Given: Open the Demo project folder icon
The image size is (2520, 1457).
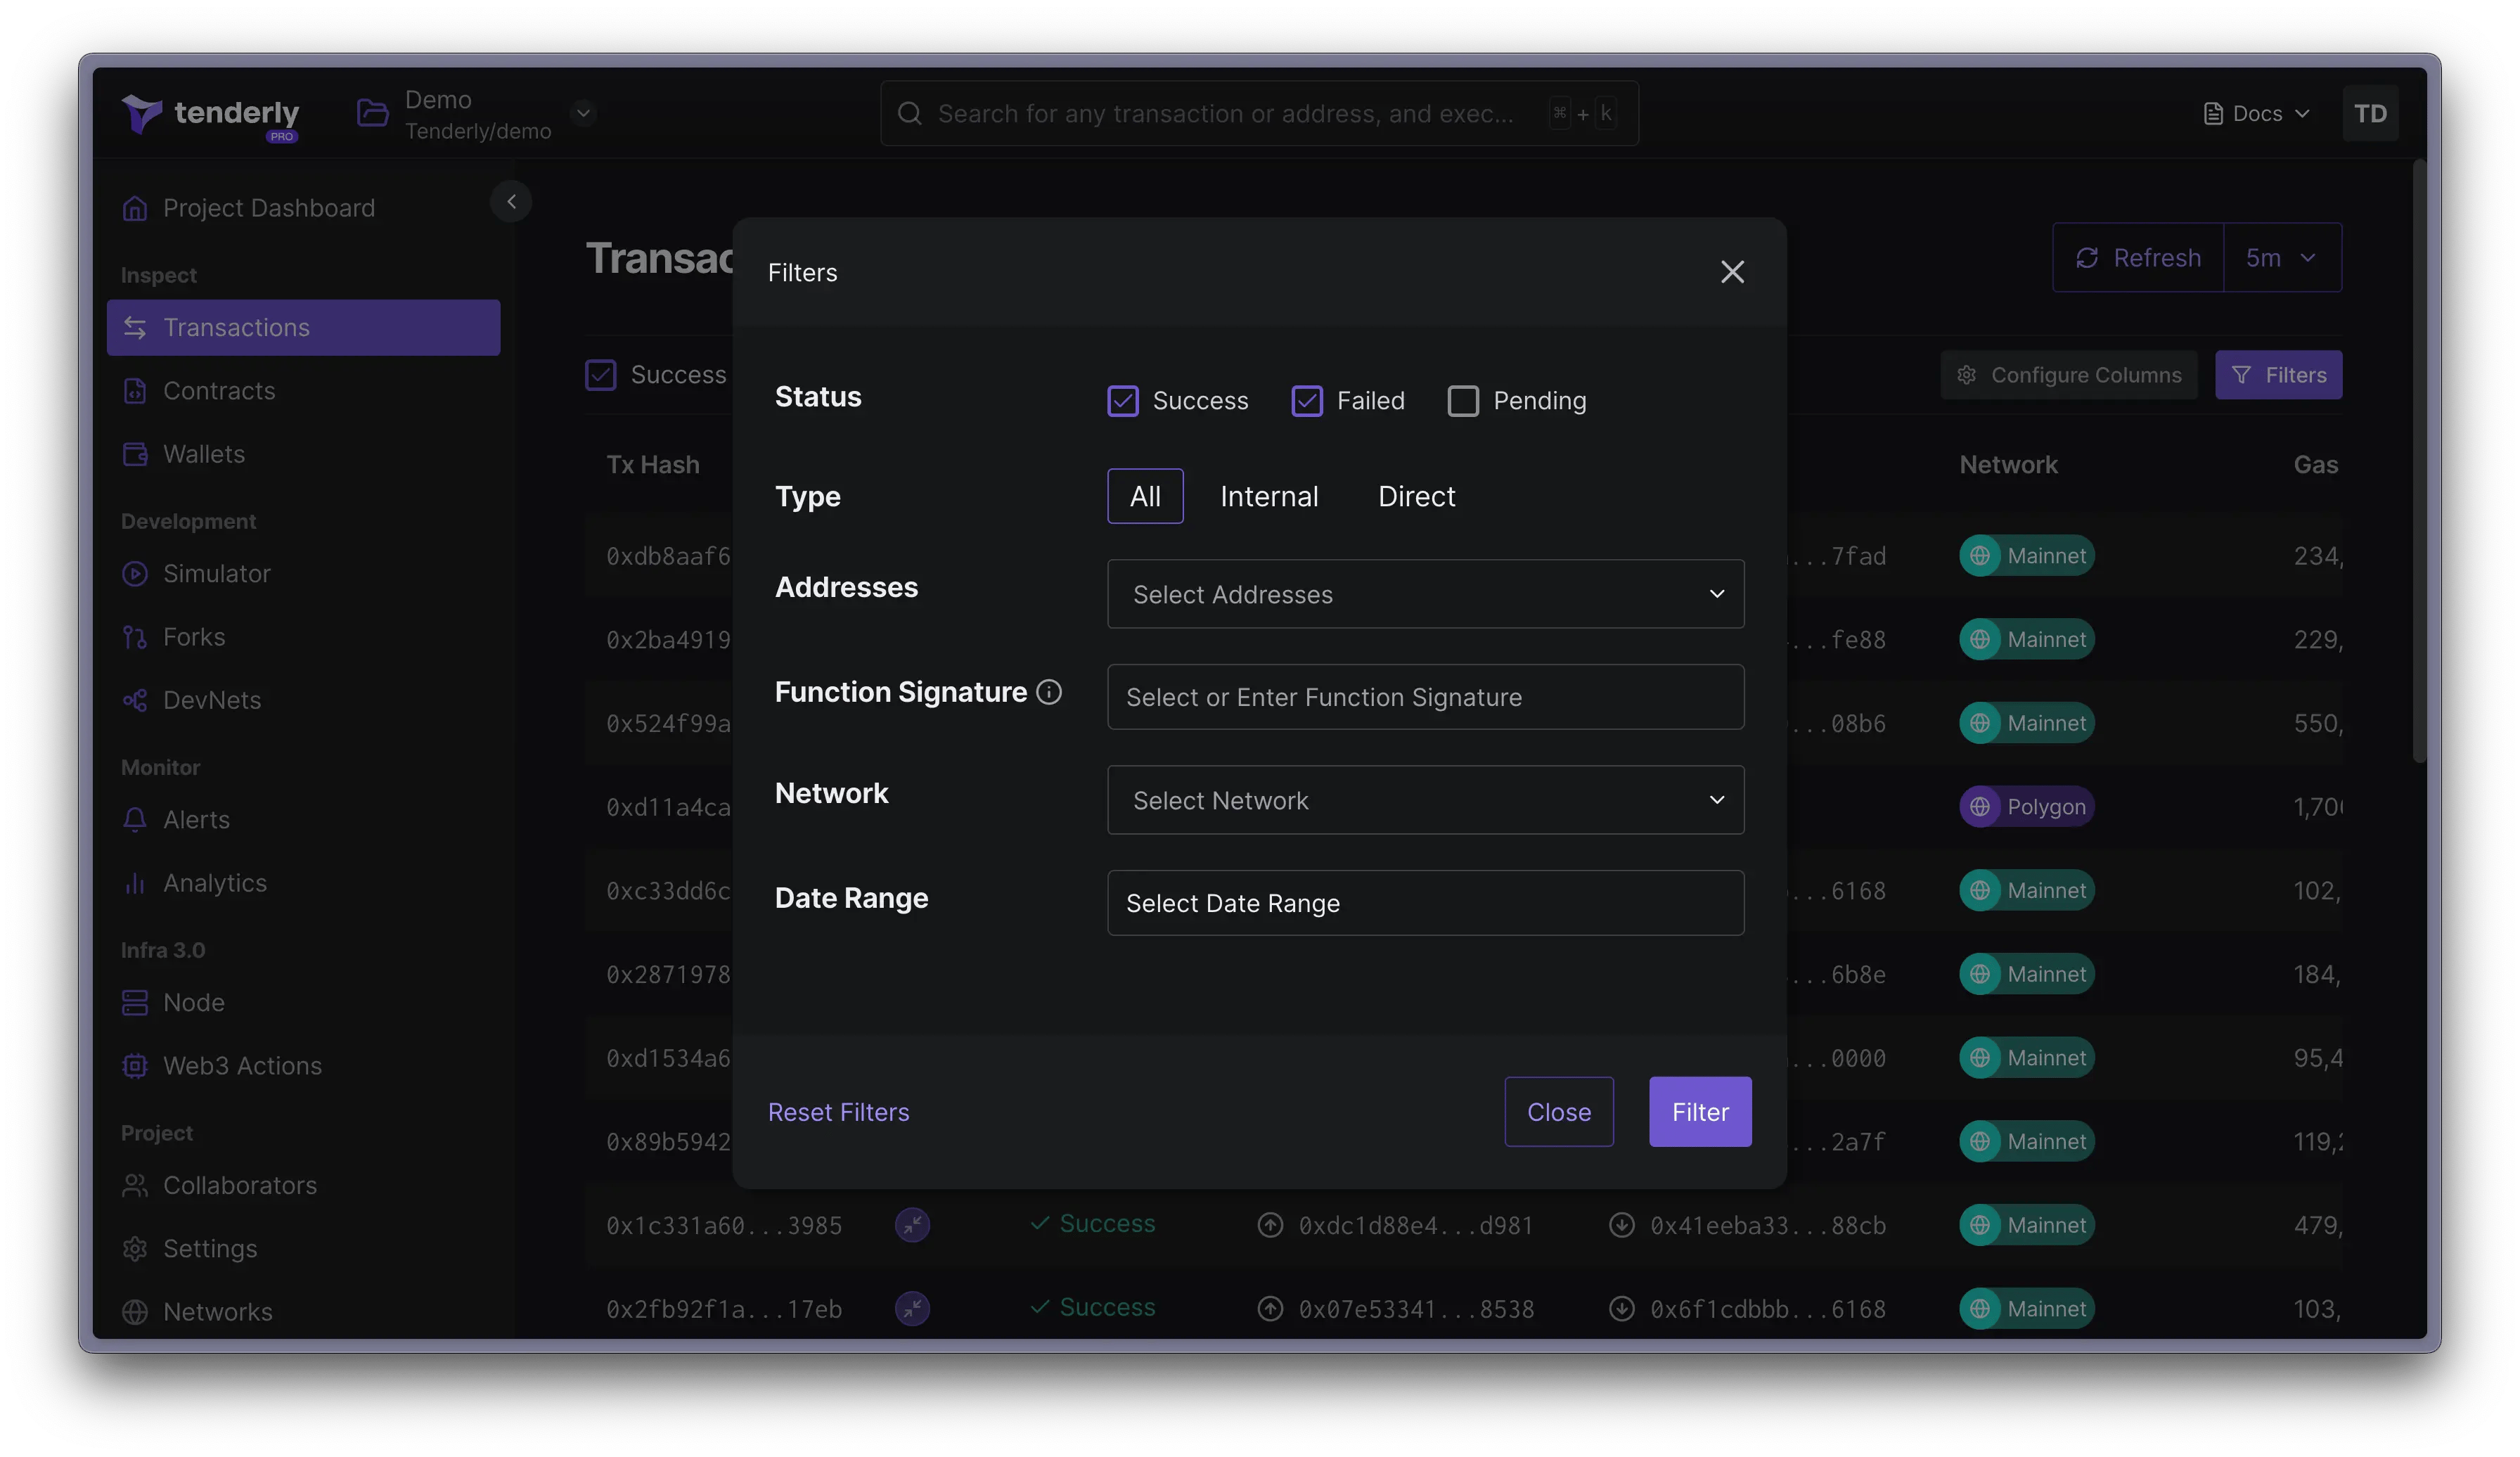Looking at the screenshot, I should pyautogui.click(x=372, y=113).
